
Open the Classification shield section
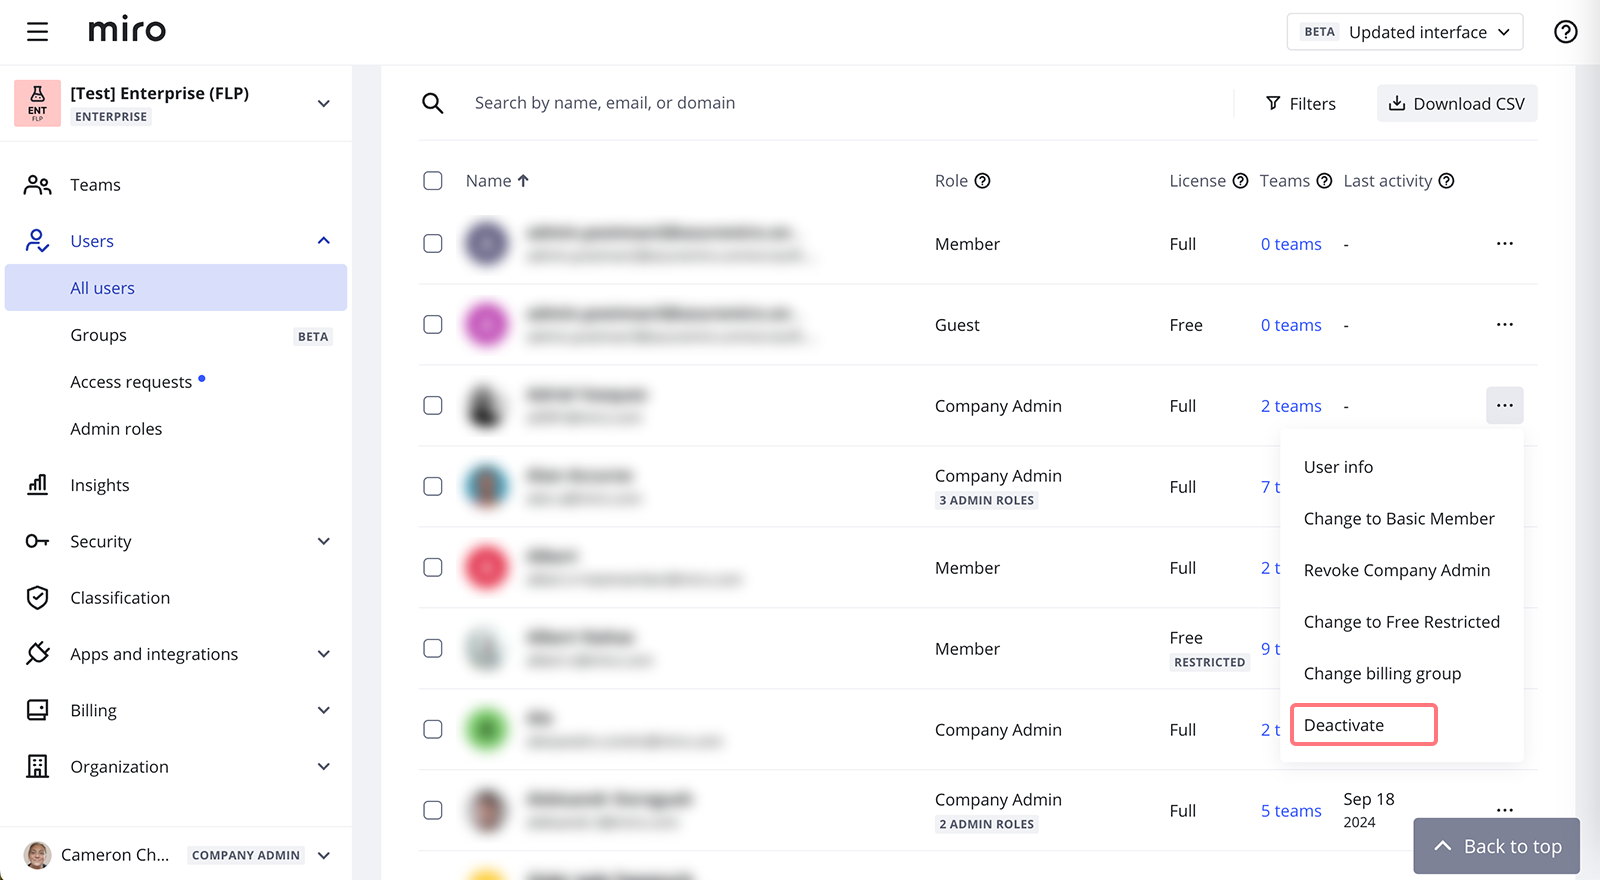click(119, 598)
